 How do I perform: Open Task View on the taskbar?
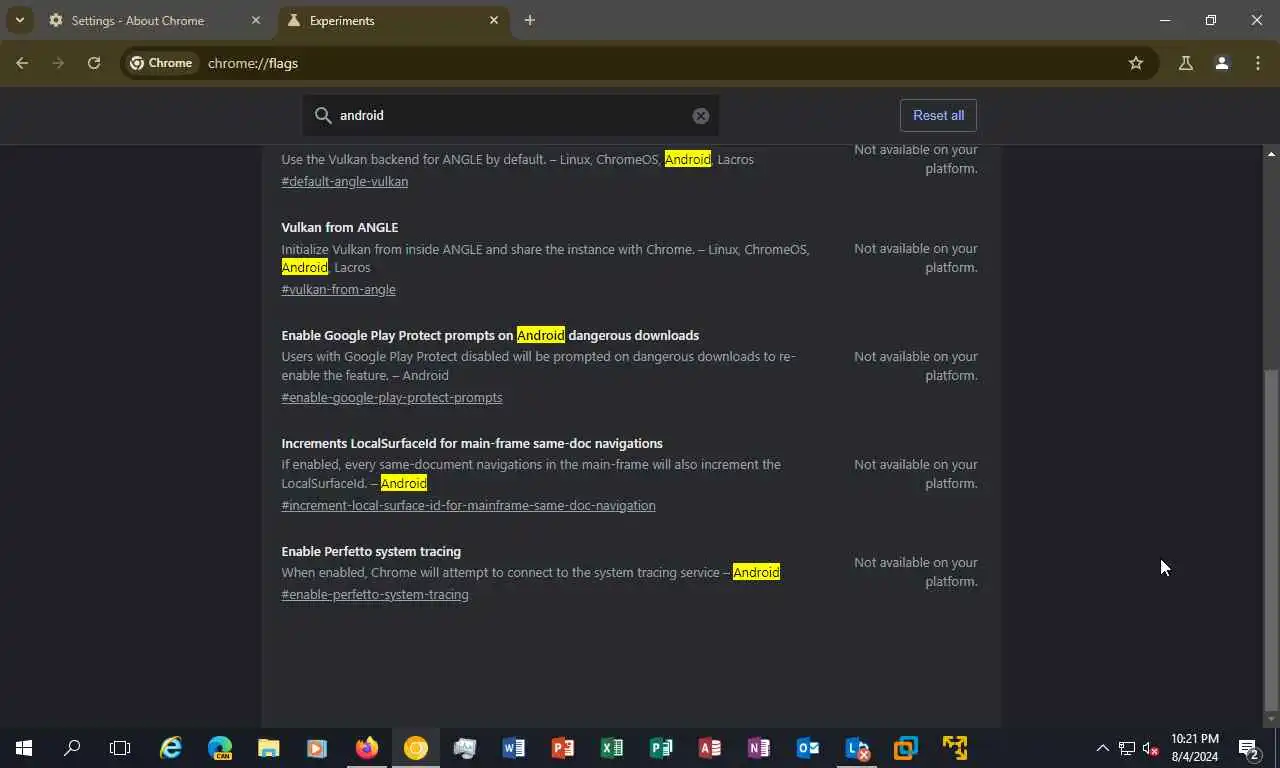tap(120, 748)
